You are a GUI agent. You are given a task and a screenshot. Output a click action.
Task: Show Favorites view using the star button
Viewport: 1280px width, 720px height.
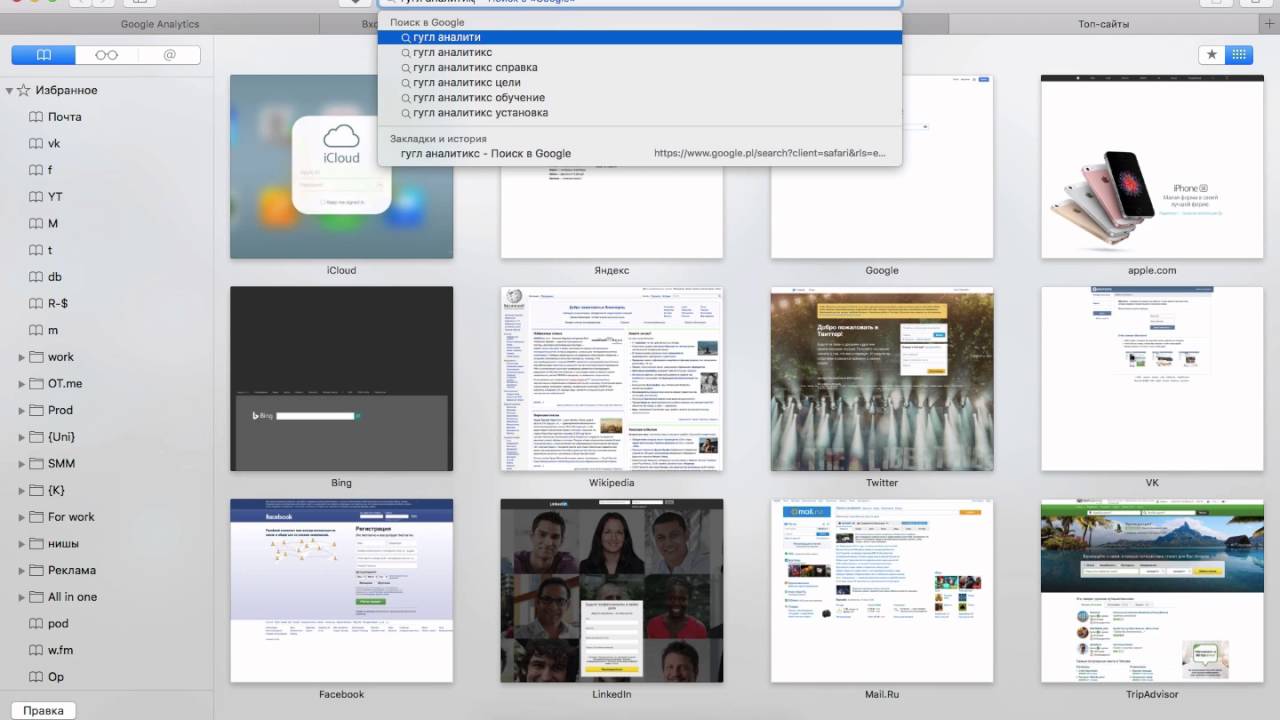1212,55
